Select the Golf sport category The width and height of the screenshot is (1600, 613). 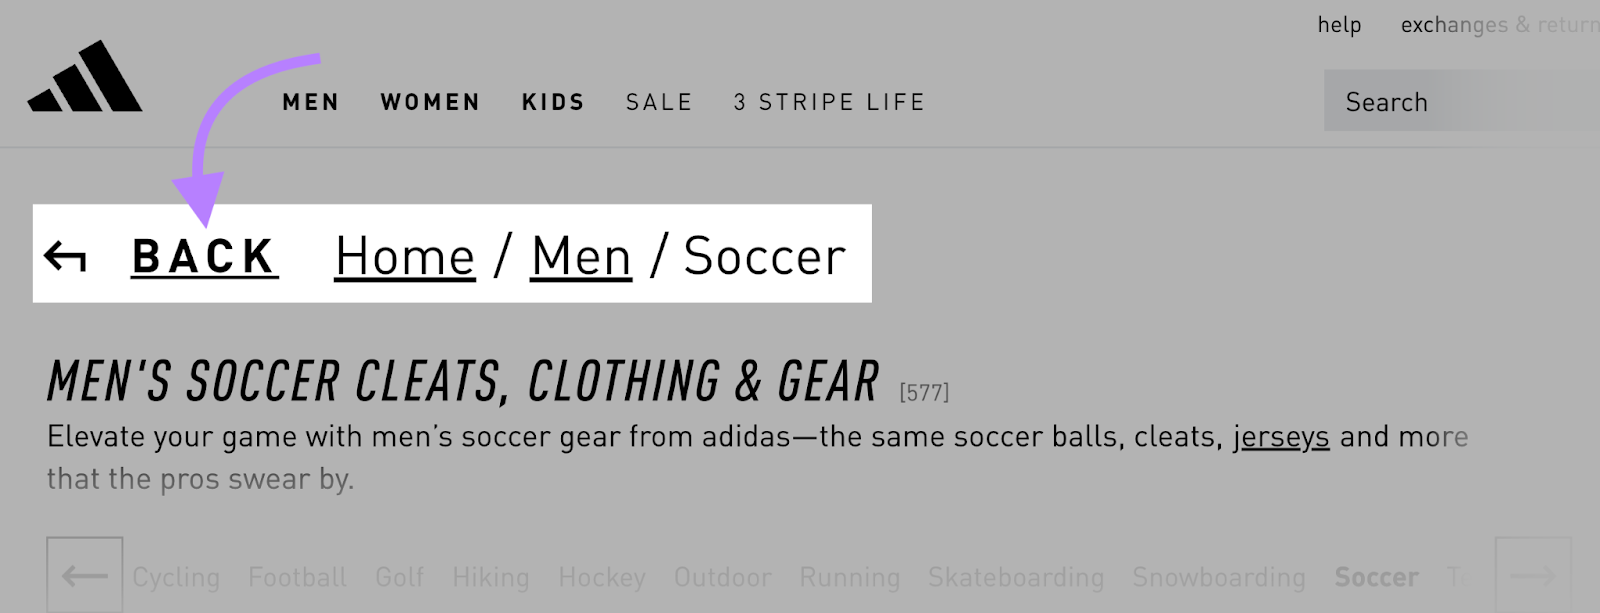coord(399,577)
